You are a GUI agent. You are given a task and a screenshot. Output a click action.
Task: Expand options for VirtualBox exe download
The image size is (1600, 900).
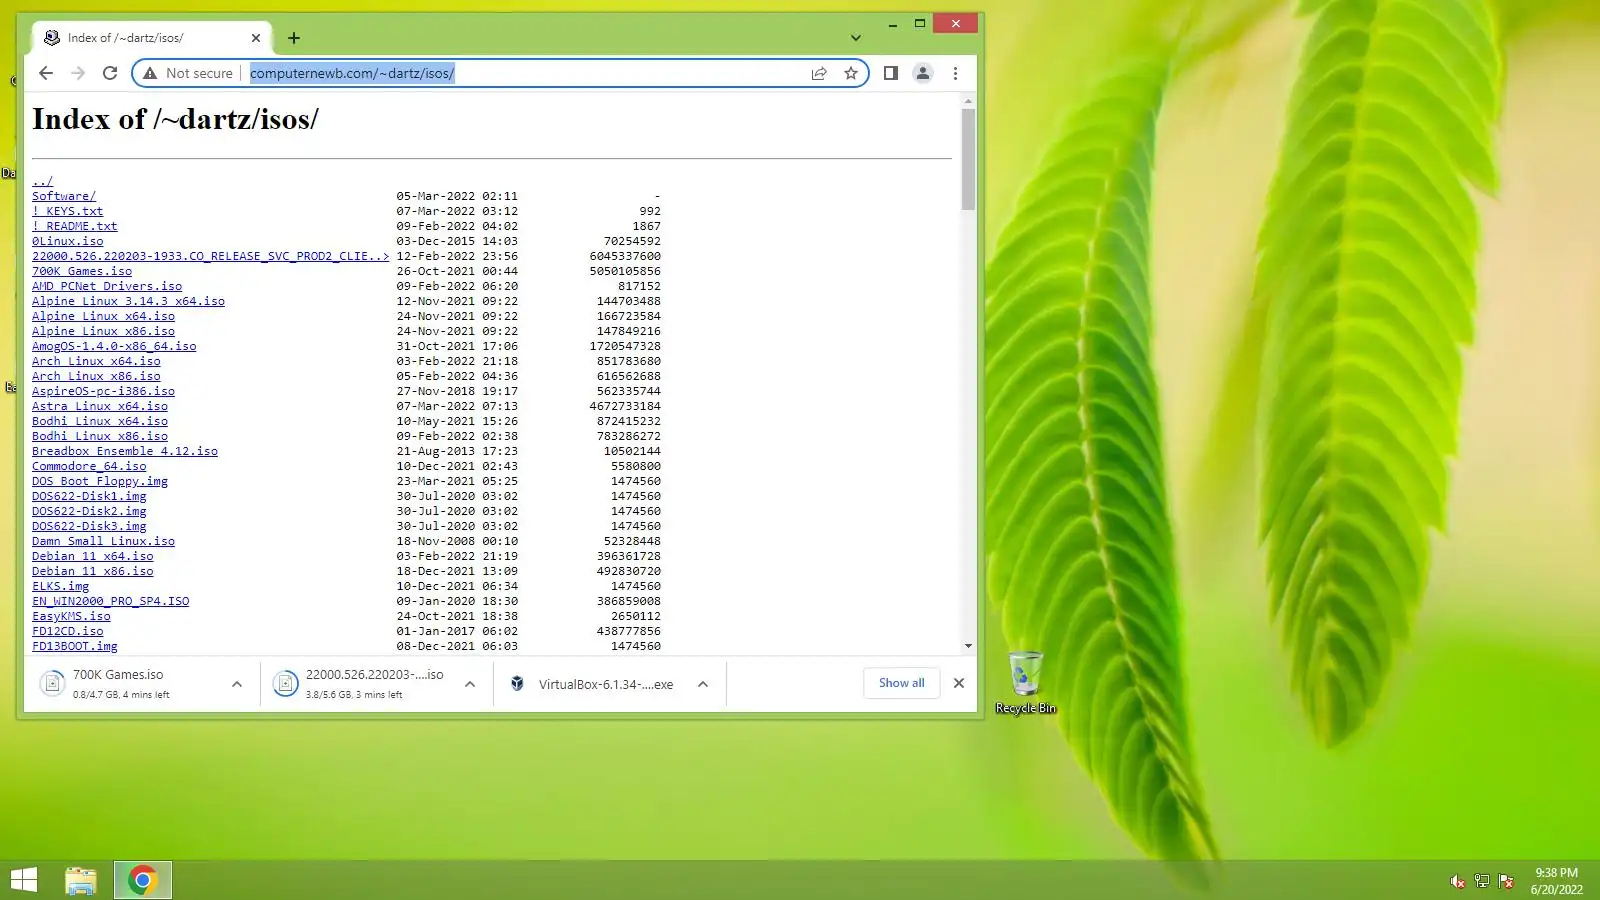tap(703, 684)
